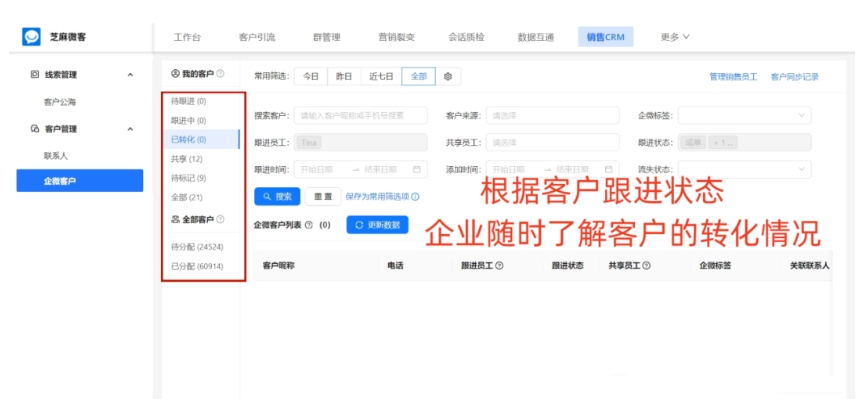Click the blue 搜索 button

[277, 197]
